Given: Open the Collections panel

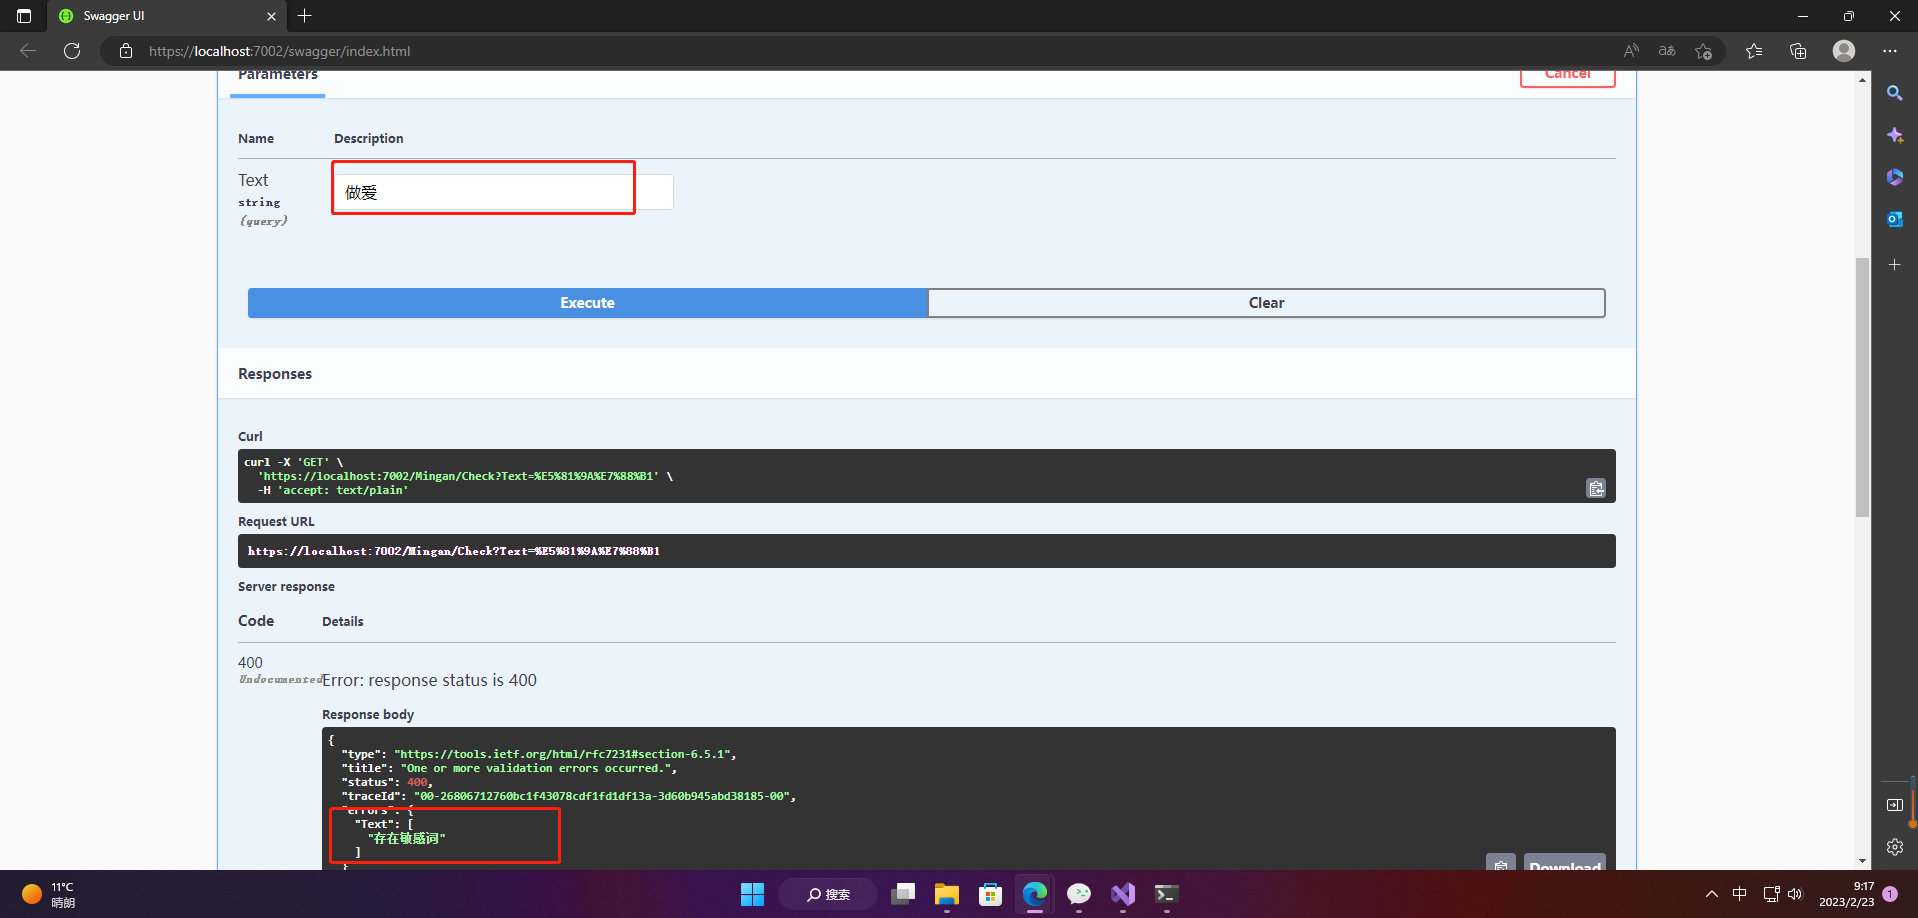Looking at the screenshot, I should (x=1799, y=50).
